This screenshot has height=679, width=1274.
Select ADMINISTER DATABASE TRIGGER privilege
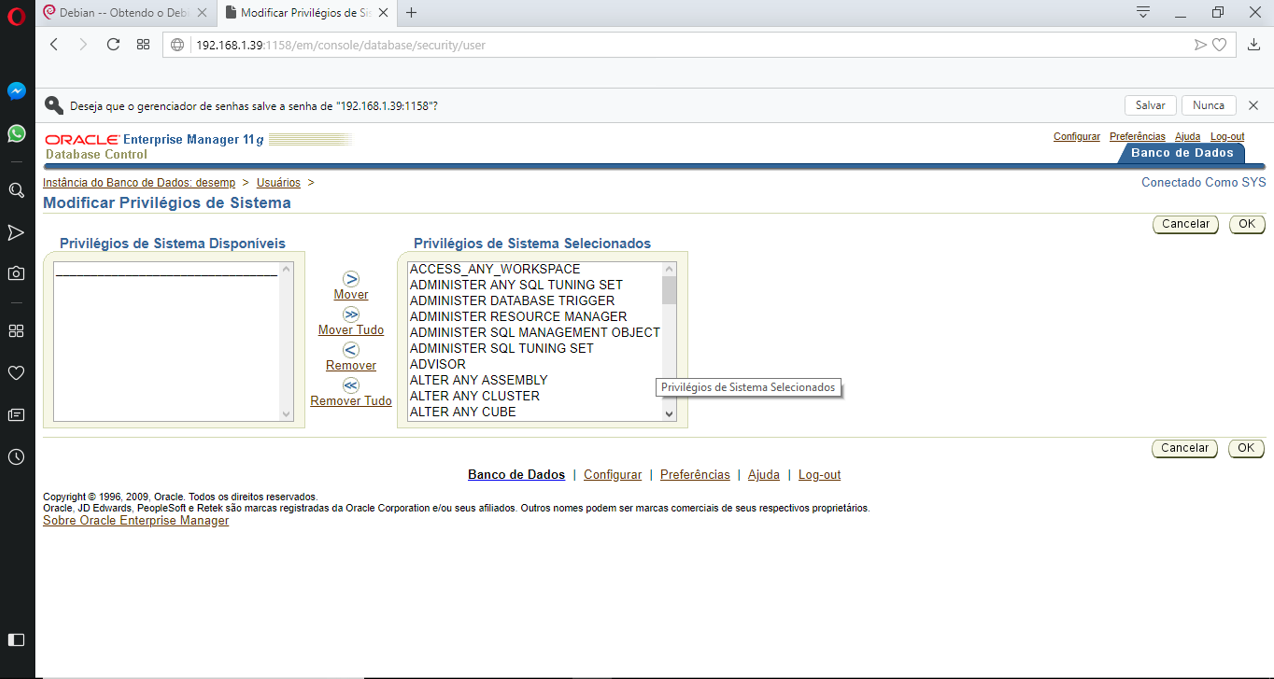click(x=512, y=301)
